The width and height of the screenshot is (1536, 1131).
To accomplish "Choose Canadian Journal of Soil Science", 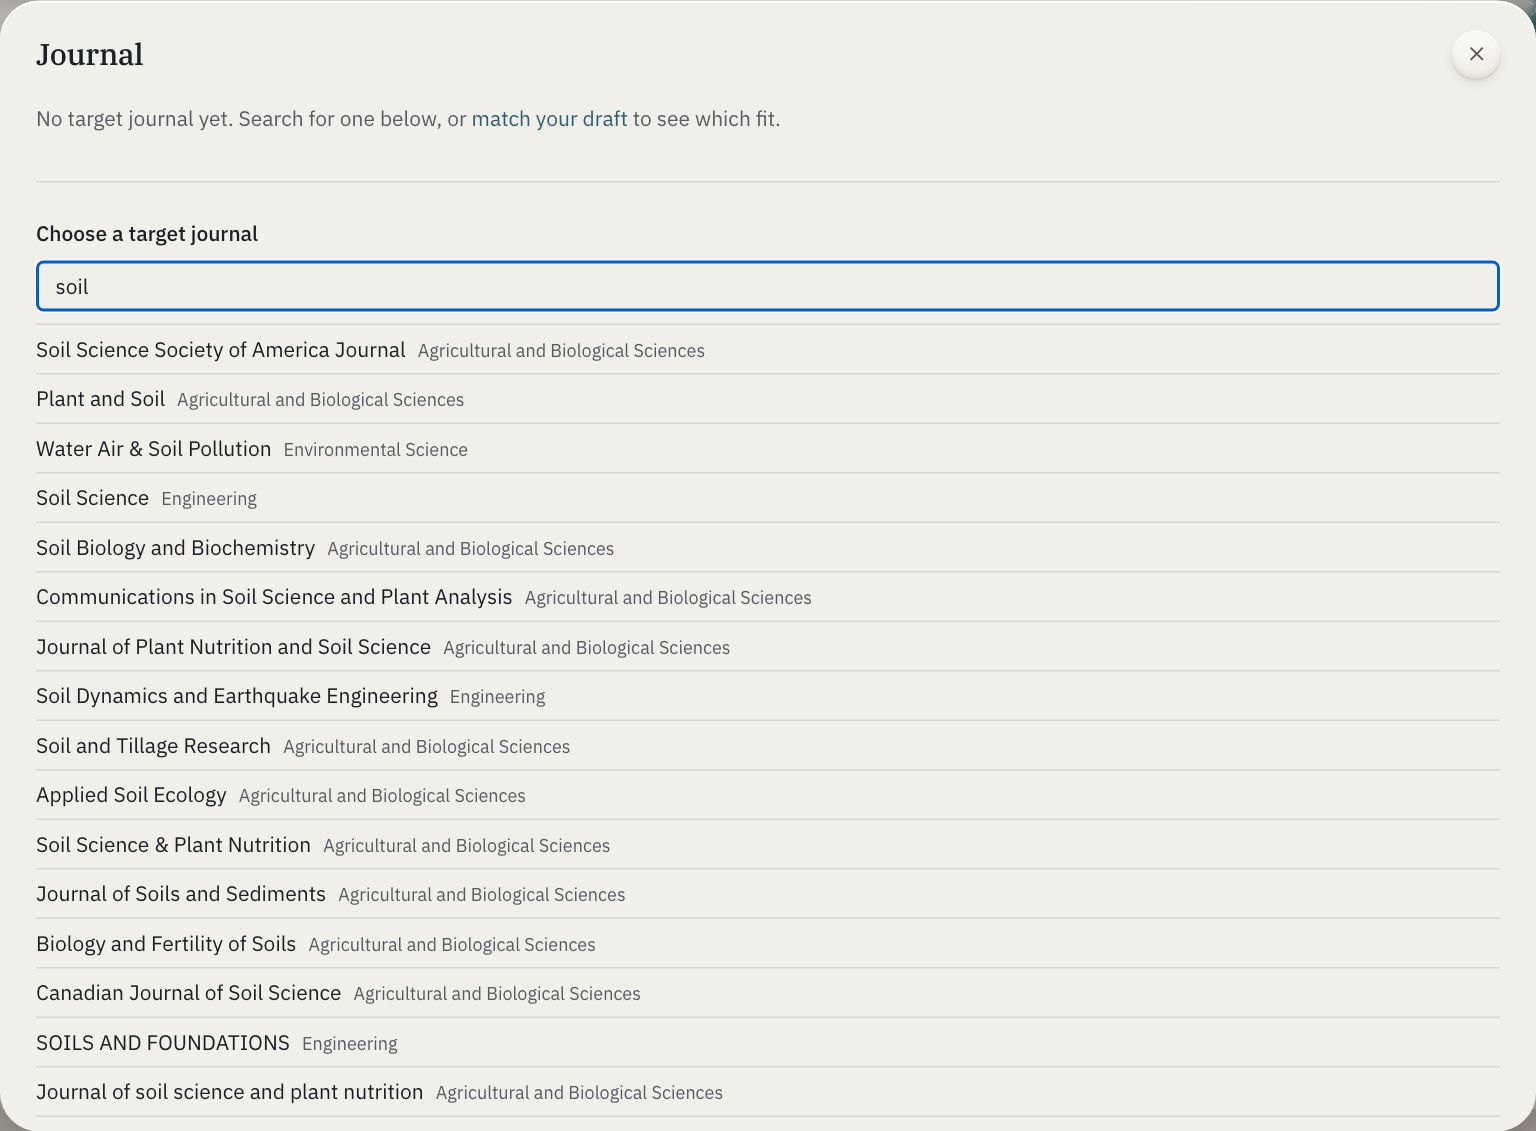I will pos(768,993).
